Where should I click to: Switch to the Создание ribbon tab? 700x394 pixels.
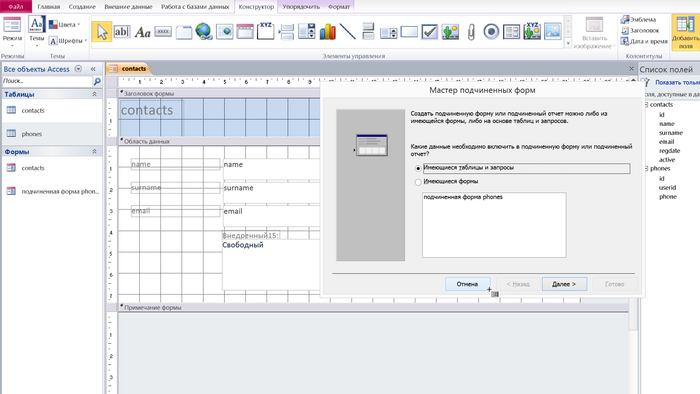click(82, 7)
